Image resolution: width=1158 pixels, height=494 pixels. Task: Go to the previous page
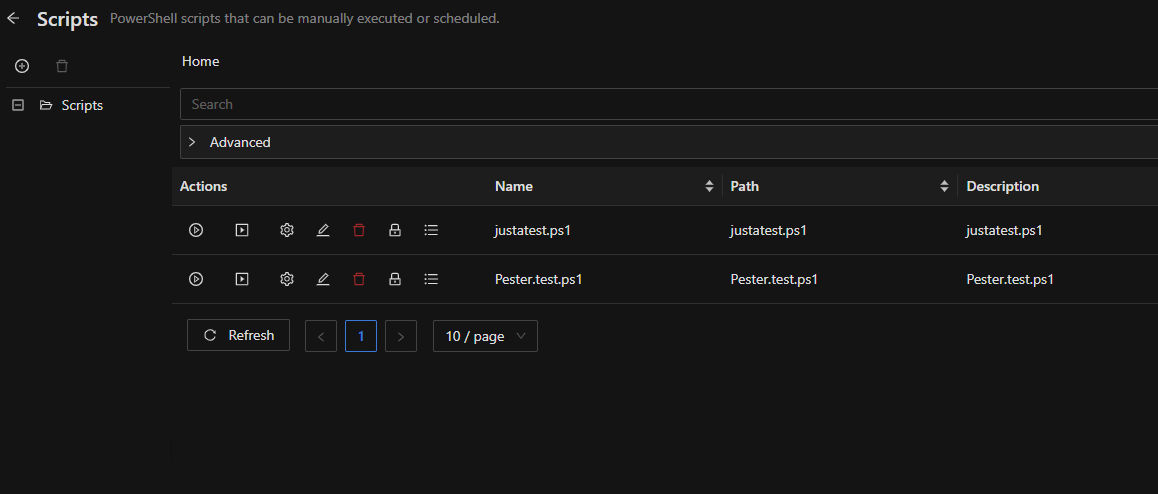point(321,336)
